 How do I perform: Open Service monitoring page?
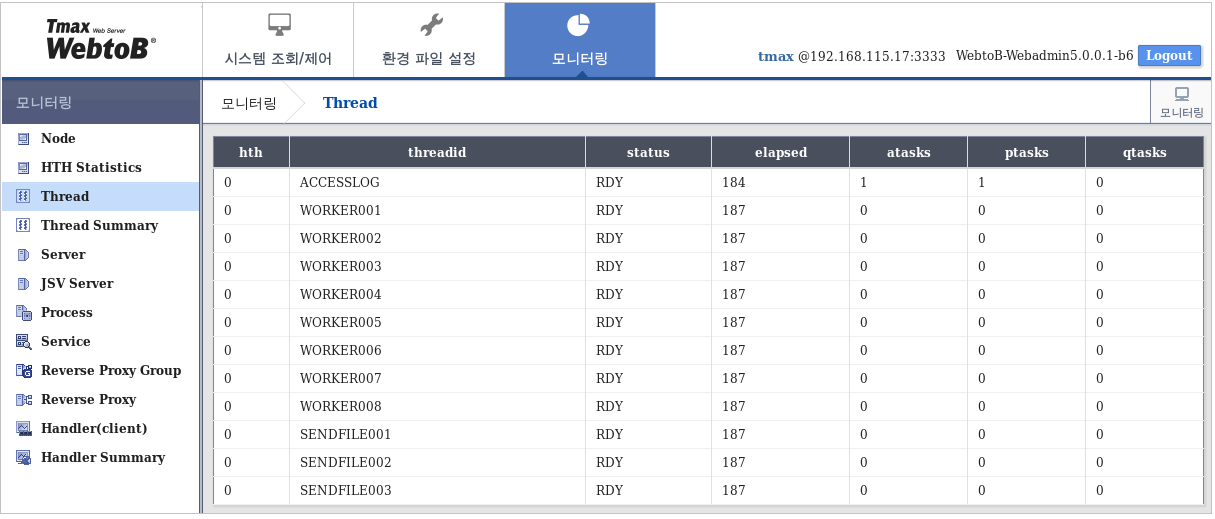click(x=100, y=342)
